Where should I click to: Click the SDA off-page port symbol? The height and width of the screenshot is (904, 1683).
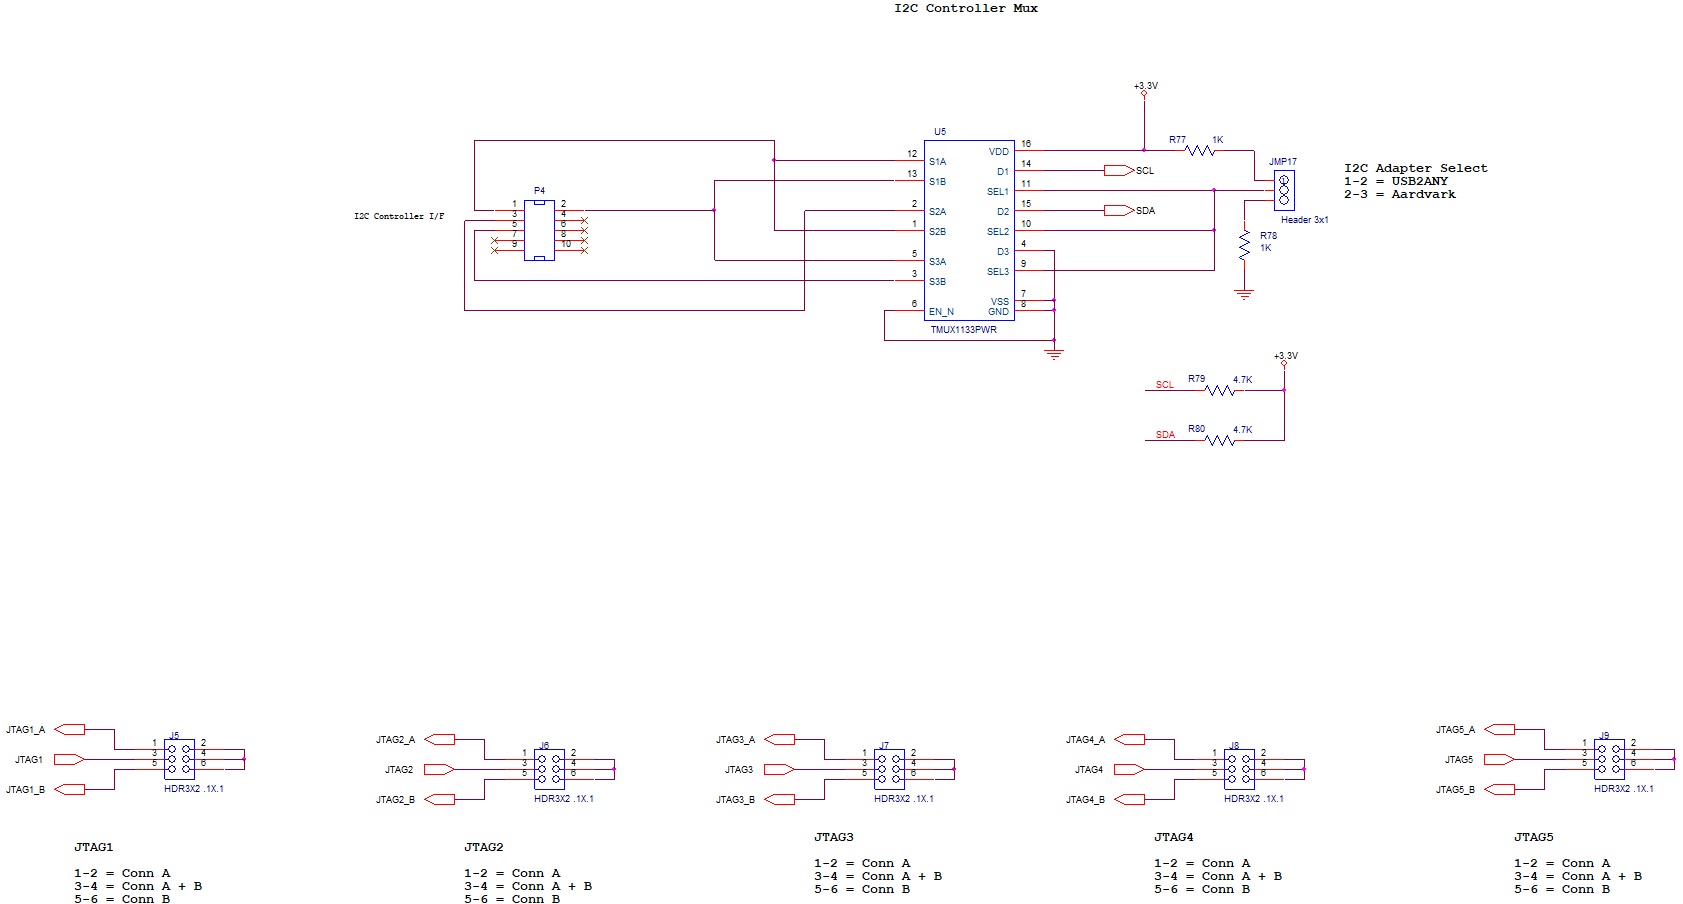(1119, 210)
